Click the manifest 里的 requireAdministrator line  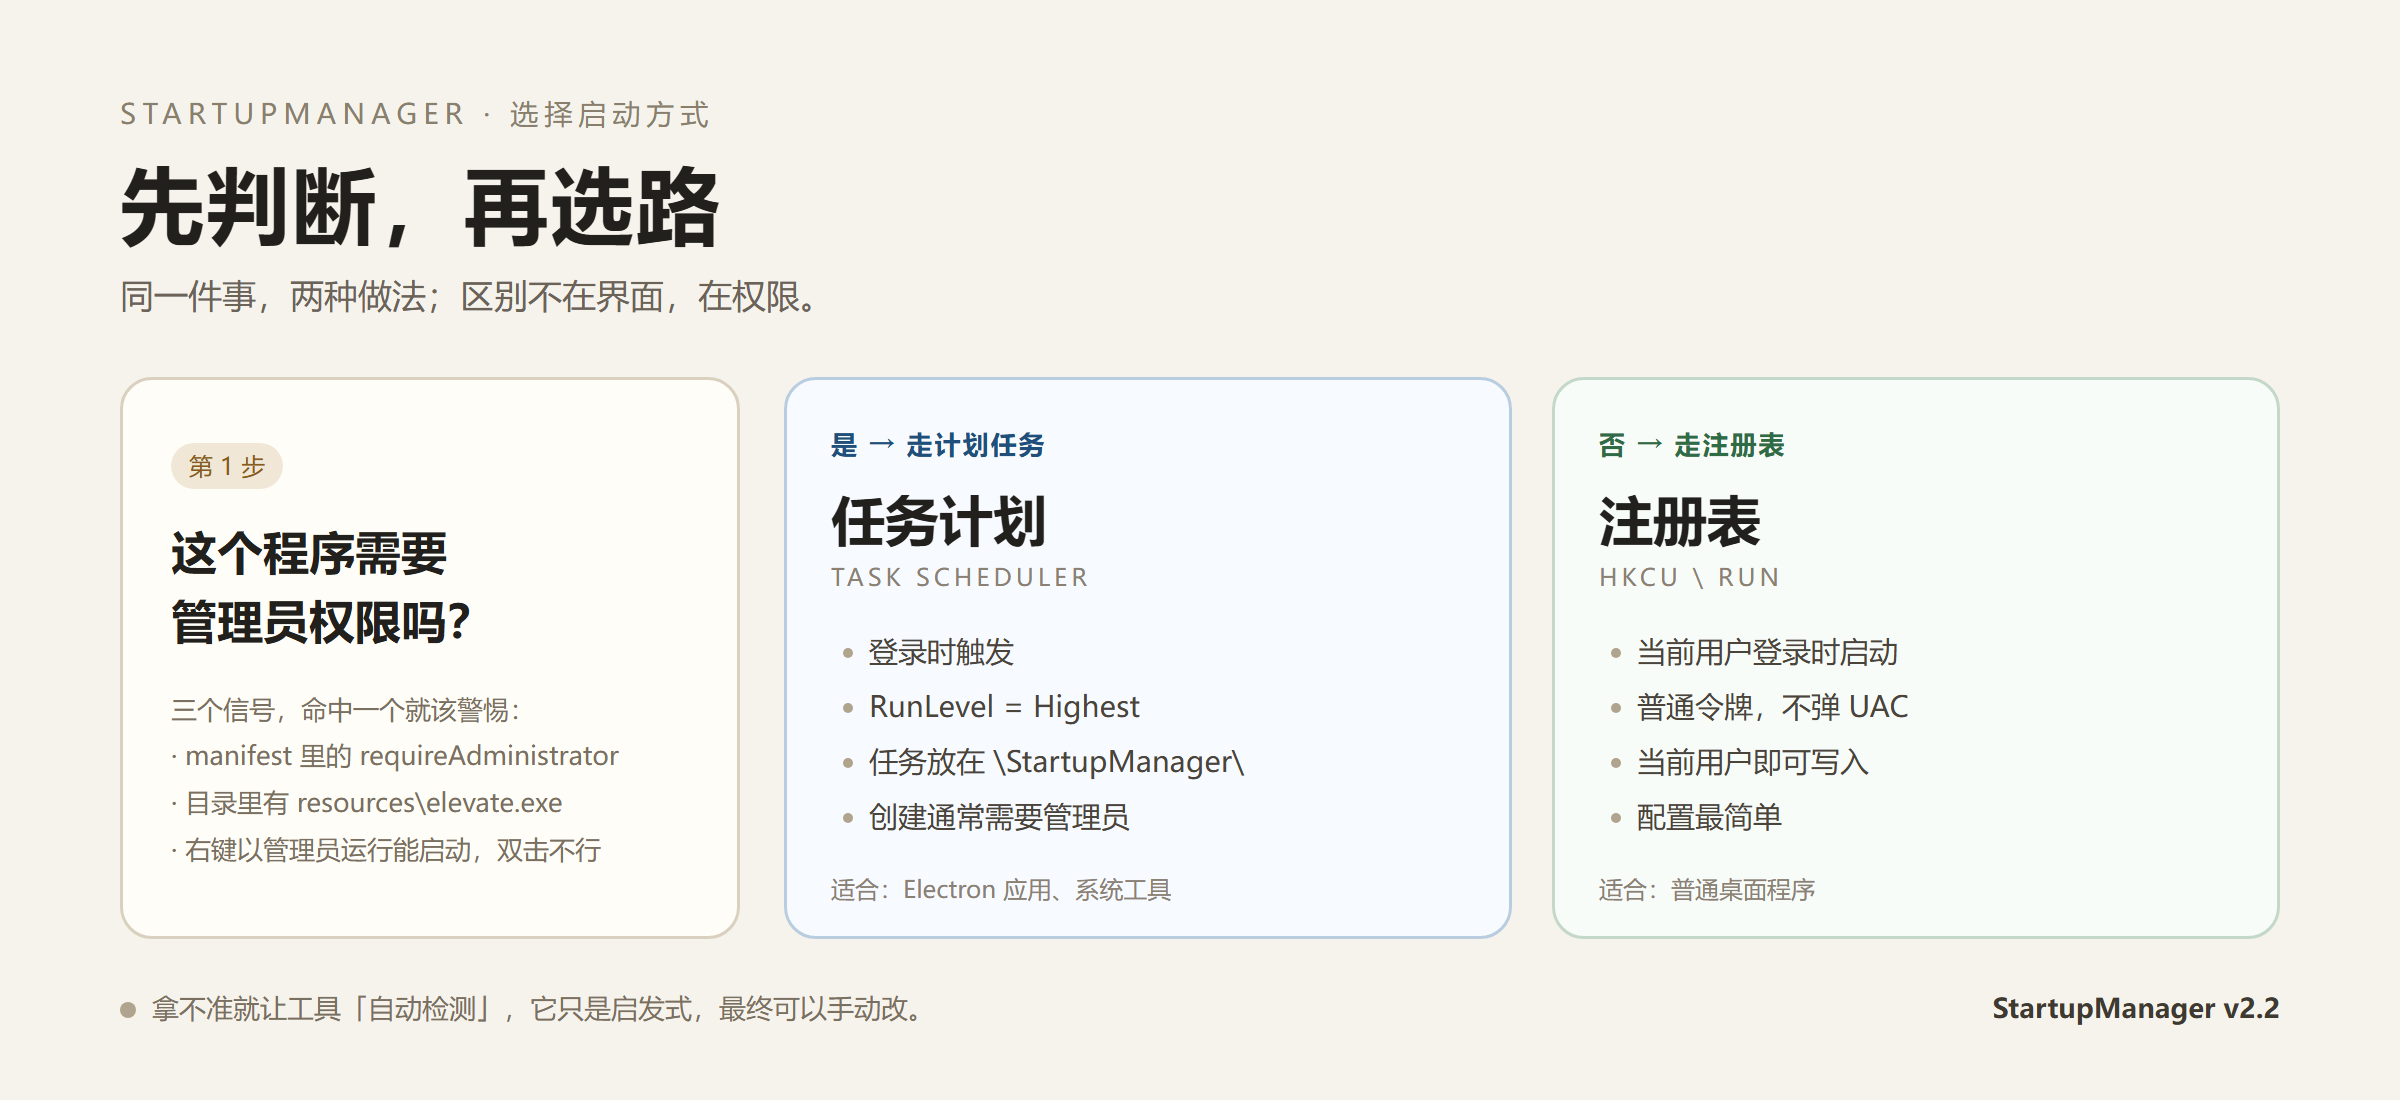(395, 756)
